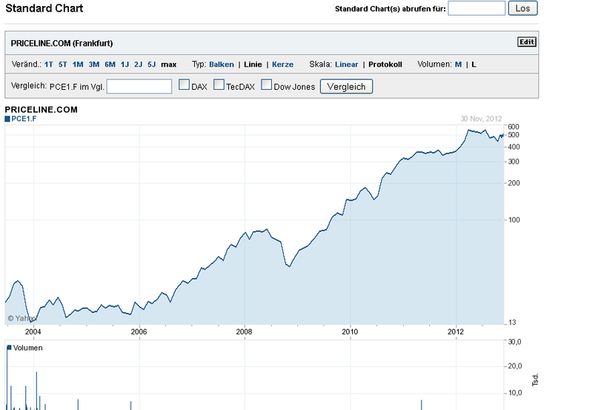The width and height of the screenshot is (604, 410).
Task: Enable the DAX comparison checkbox
Action: [184, 84]
